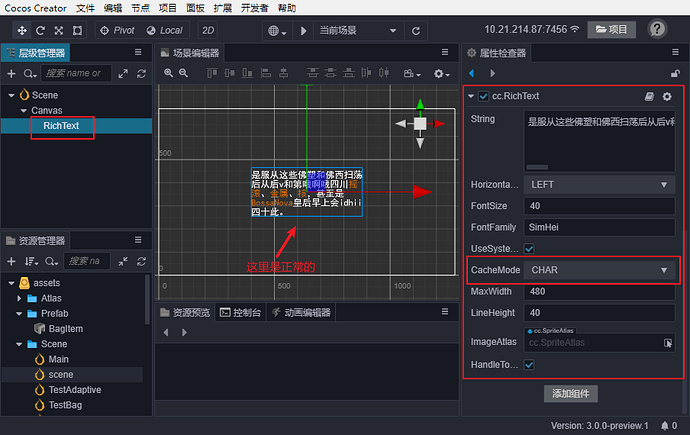Screen dimensions: 690x435
Task: Select the Rotate transform tool
Action: point(40,30)
